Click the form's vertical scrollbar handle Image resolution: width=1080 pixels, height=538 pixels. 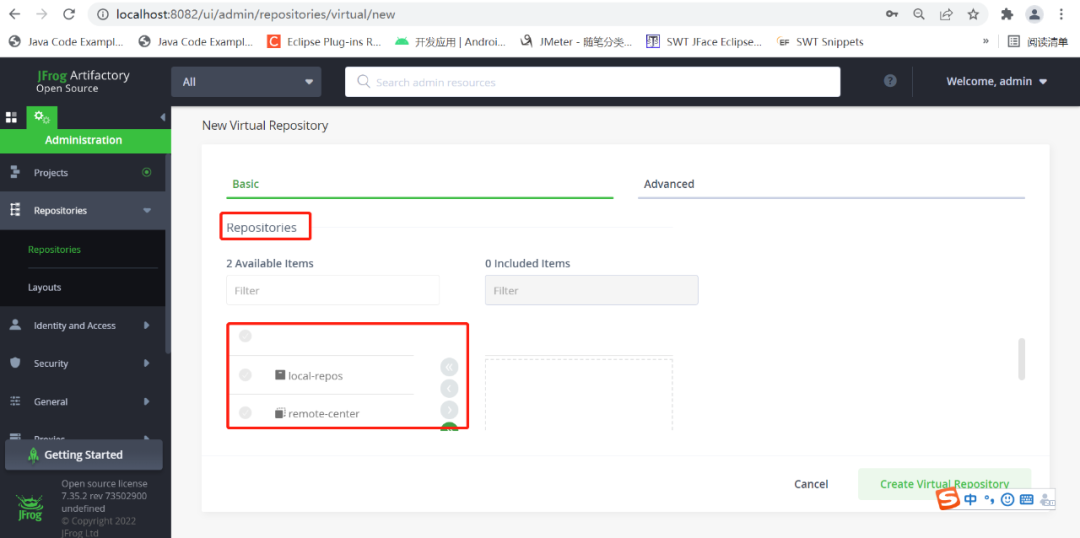pos(1021,358)
